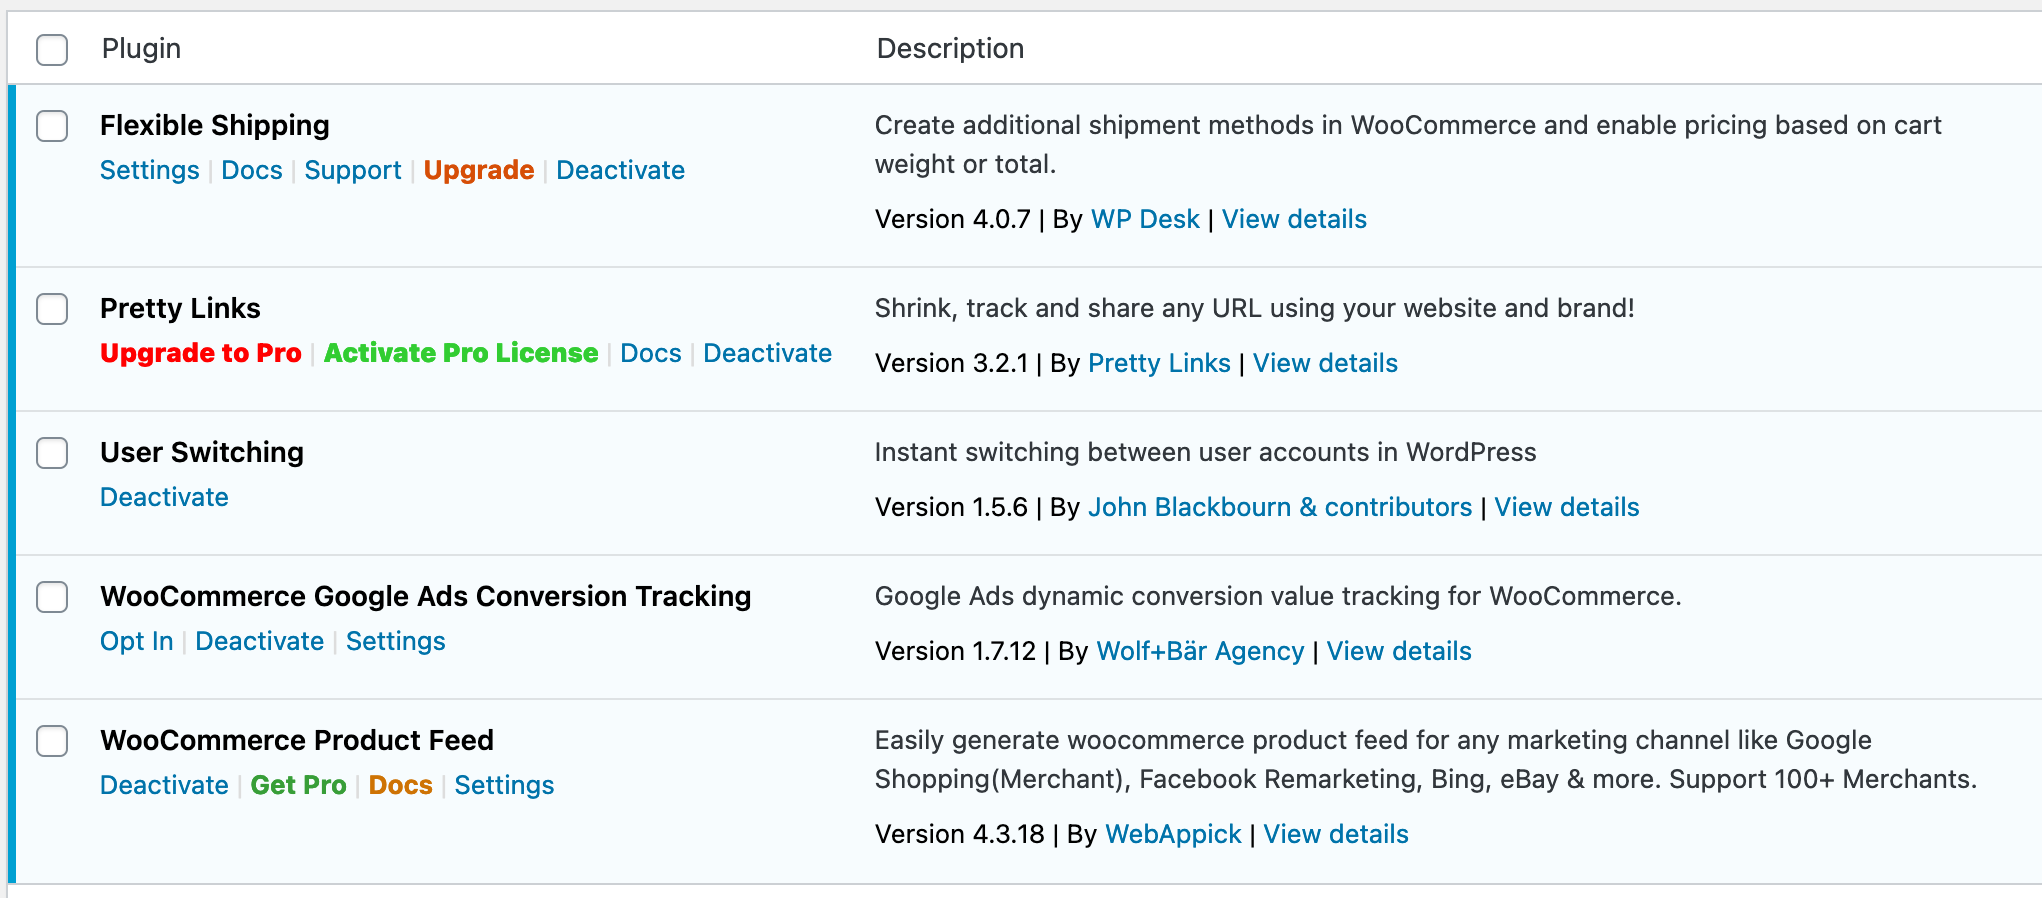Click the Plugin column header

click(141, 48)
